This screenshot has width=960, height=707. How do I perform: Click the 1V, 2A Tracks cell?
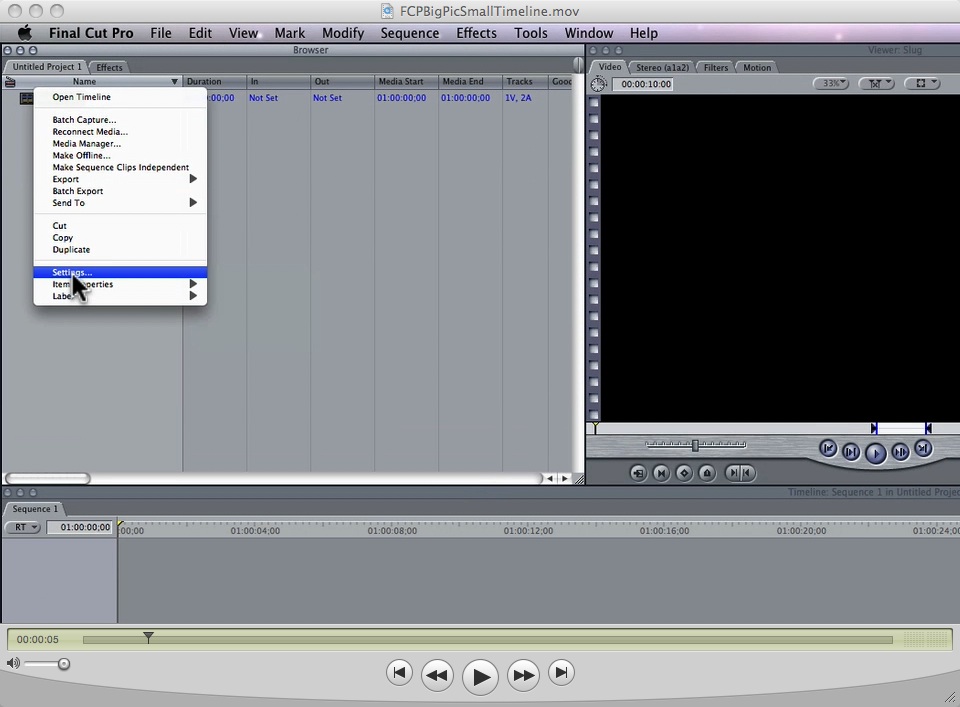(518, 98)
